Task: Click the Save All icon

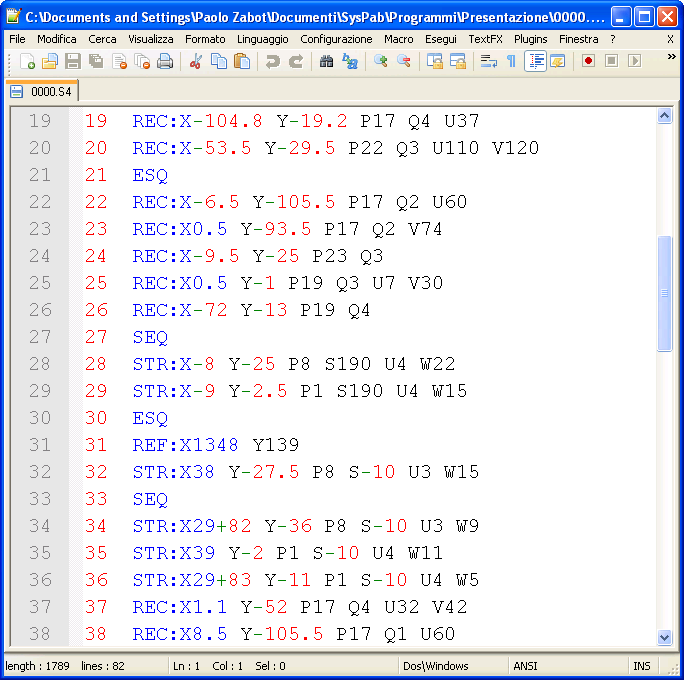Action: [96, 61]
